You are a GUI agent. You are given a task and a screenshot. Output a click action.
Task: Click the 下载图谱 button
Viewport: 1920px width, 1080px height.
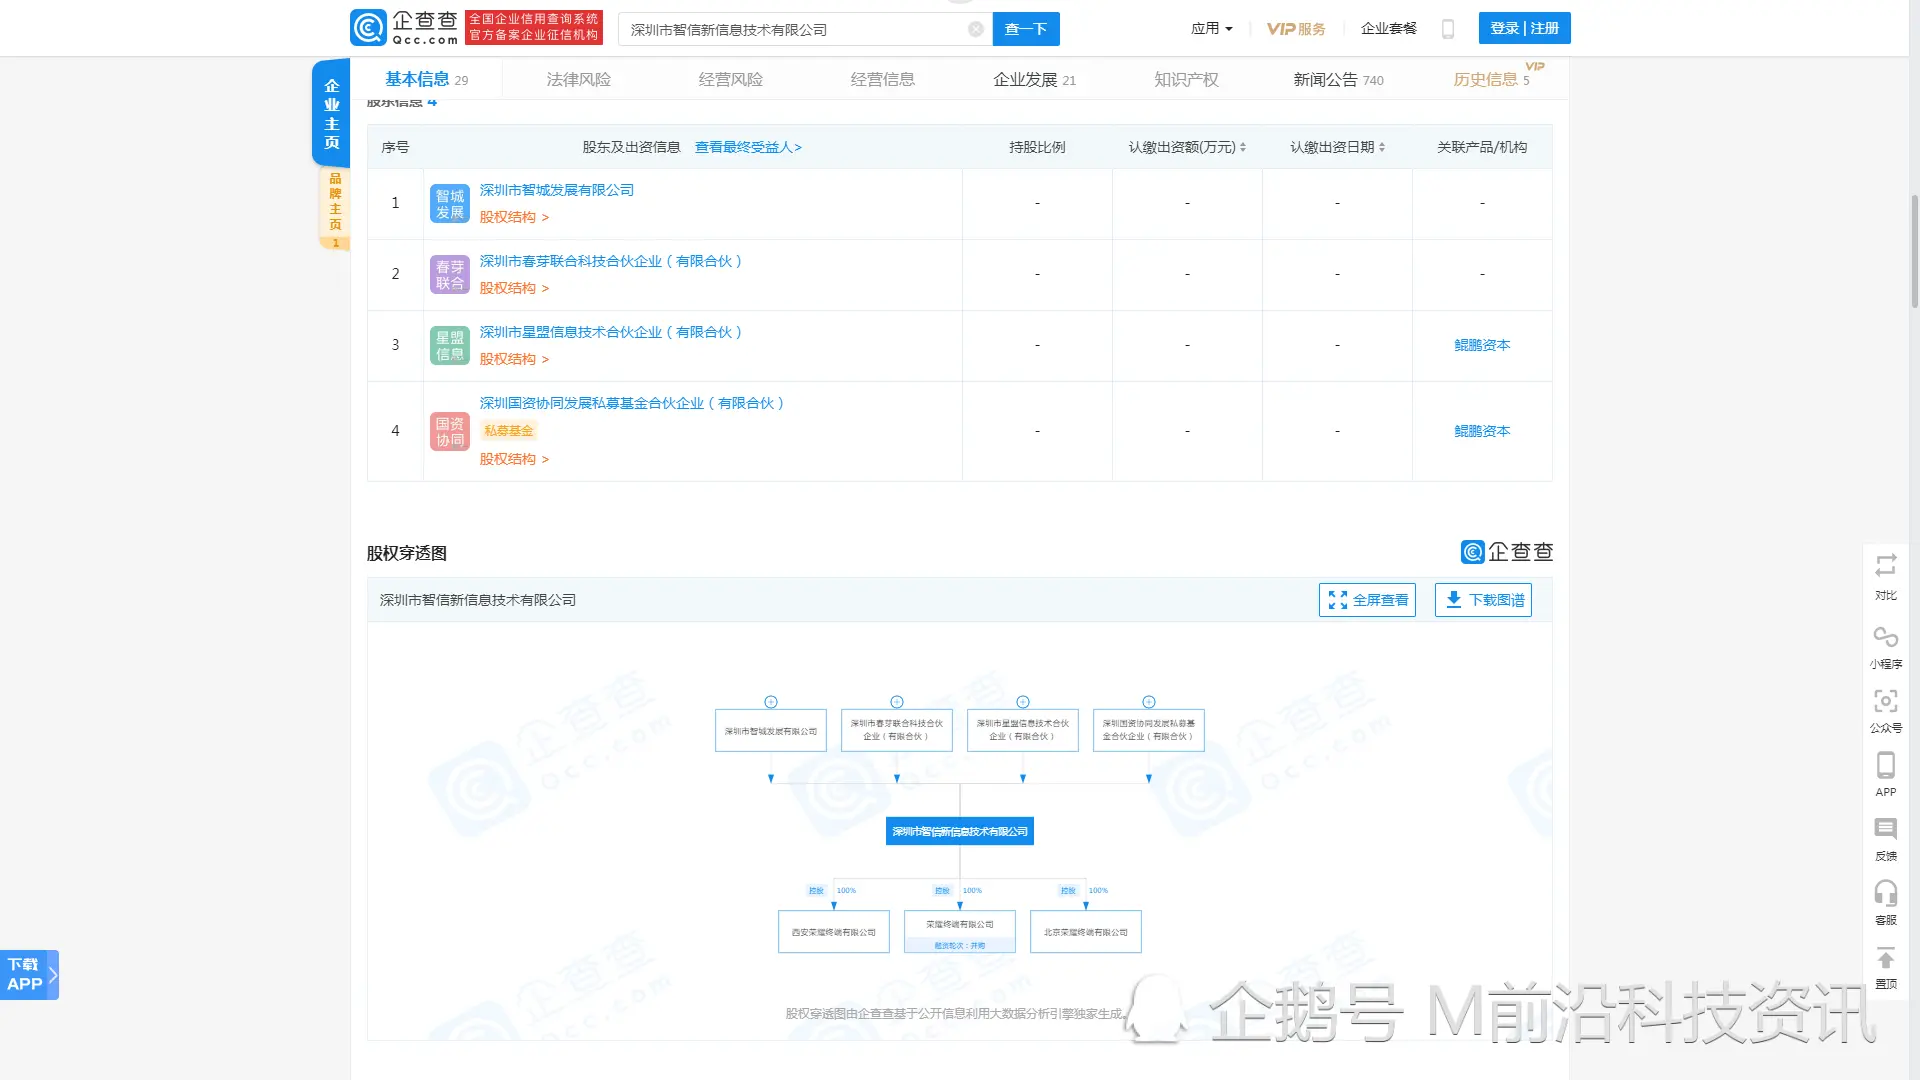tap(1483, 600)
